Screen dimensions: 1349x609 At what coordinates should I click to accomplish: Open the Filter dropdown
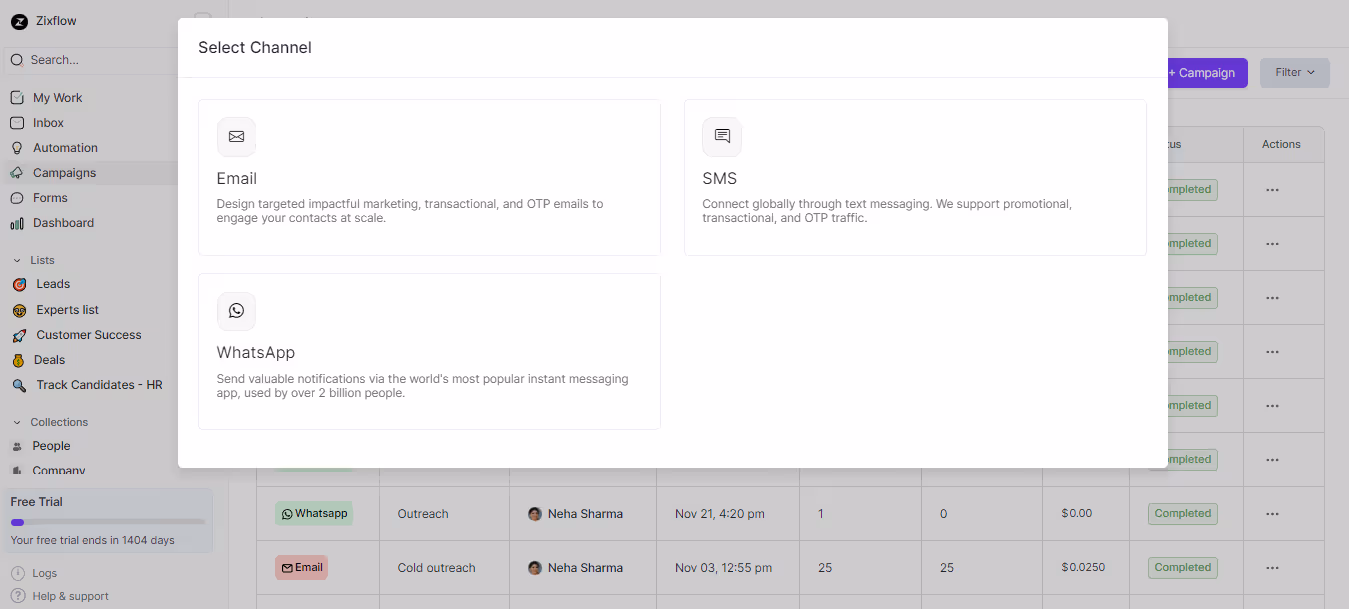tap(1295, 73)
